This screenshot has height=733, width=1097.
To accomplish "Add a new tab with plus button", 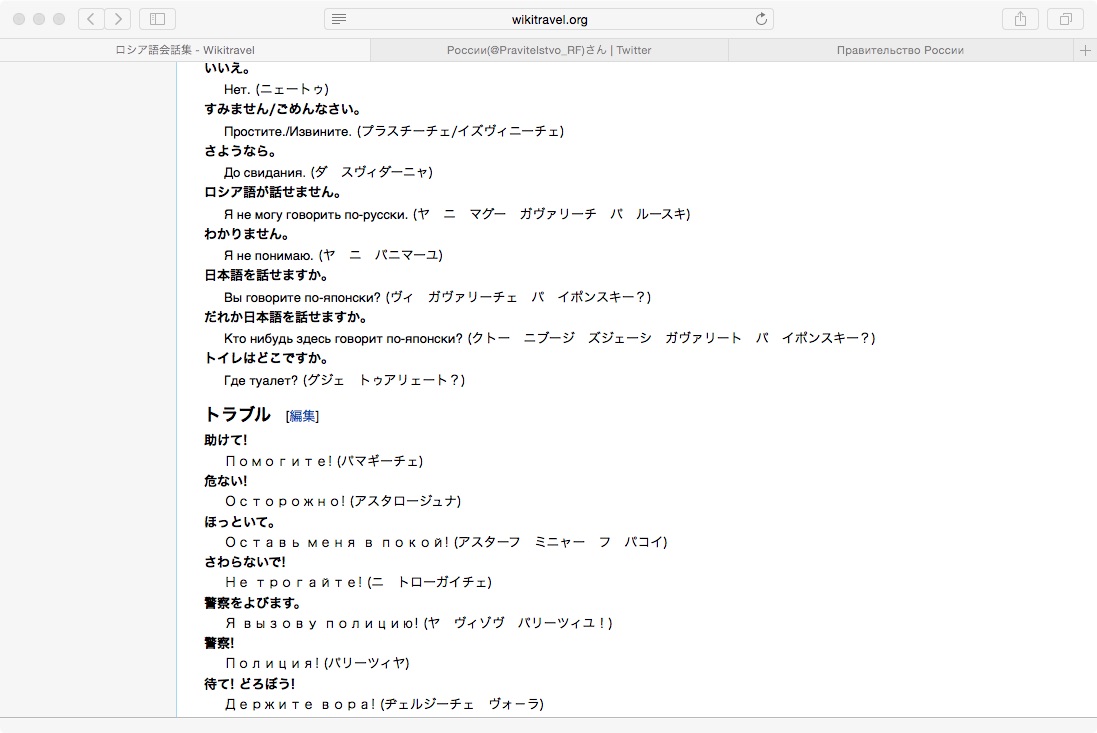I will pyautogui.click(x=1085, y=50).
